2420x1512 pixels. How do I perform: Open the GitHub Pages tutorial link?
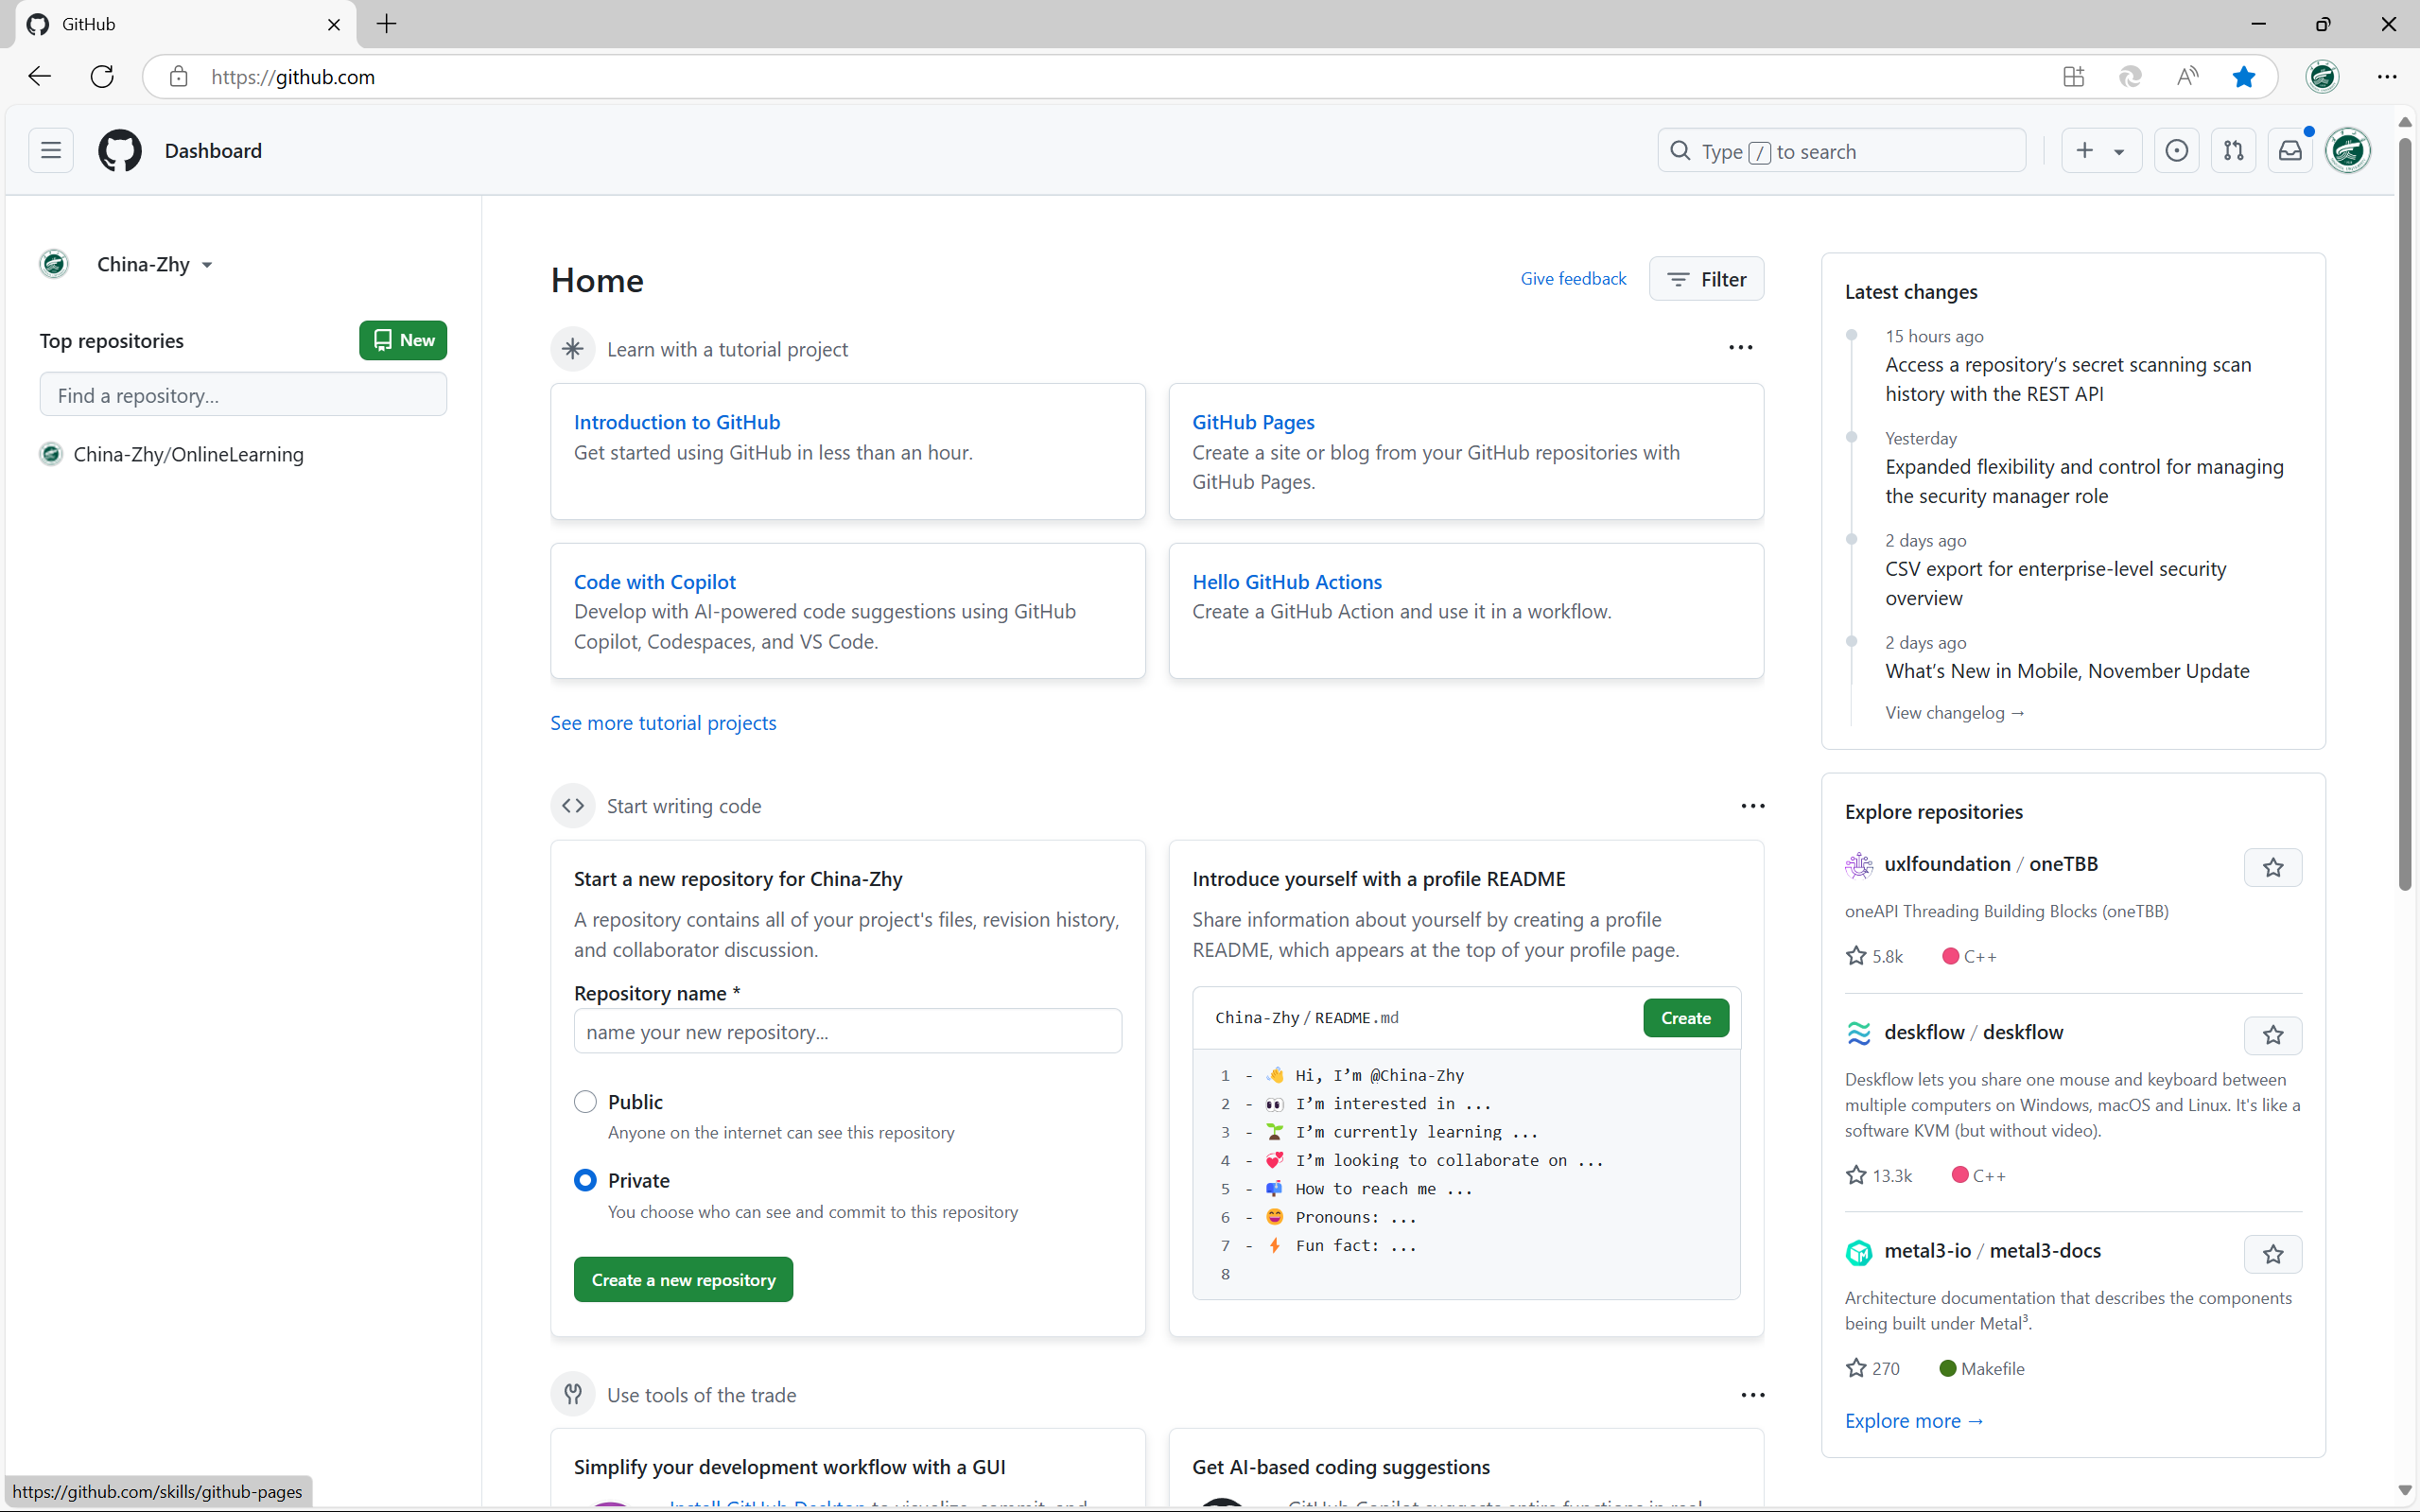[x=1253, y=422]
